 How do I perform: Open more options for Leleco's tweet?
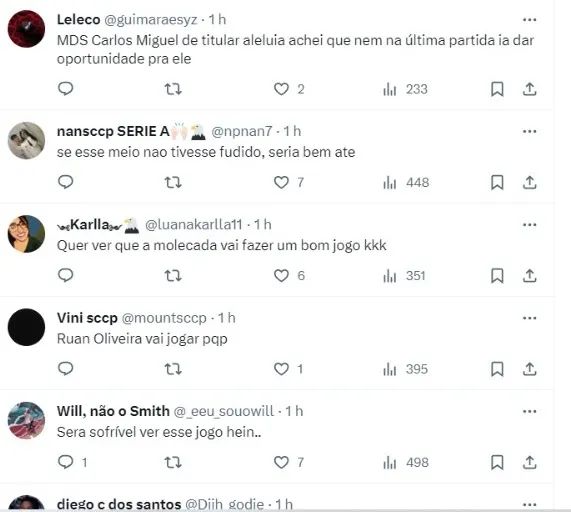[529, 20]
